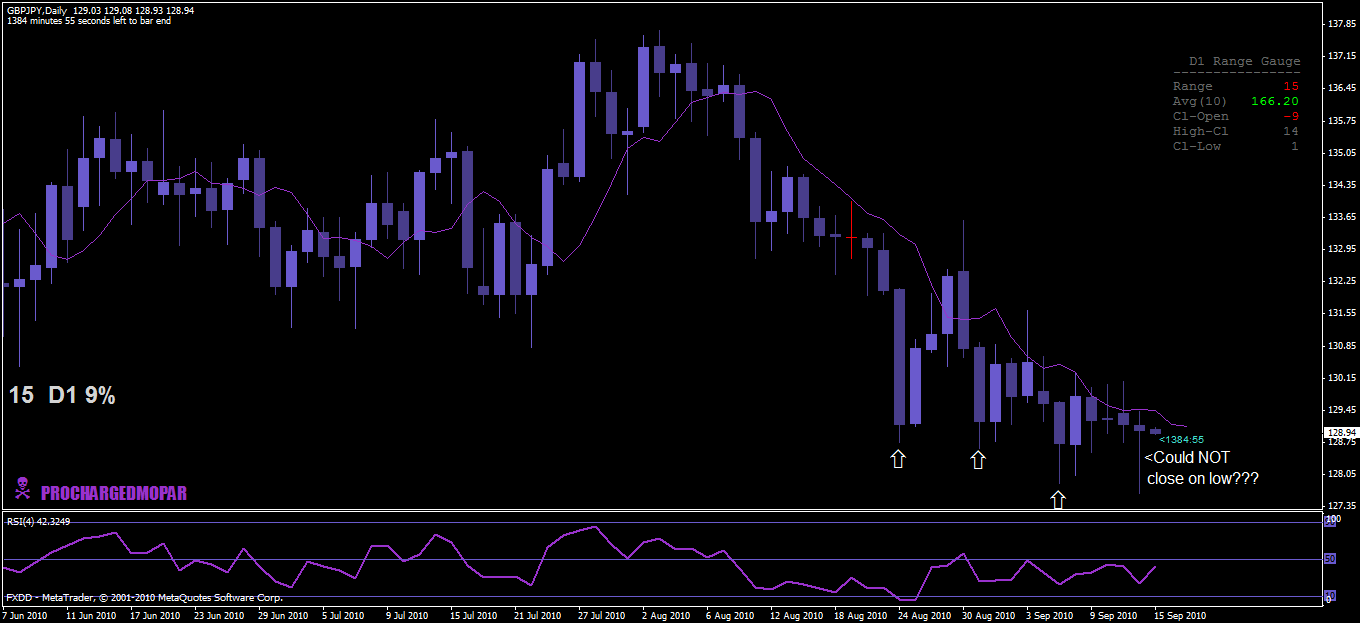This screenshot has width=1360, height=623.
Task: Click price axis label 127.35
Action: tap(1341, 506)
